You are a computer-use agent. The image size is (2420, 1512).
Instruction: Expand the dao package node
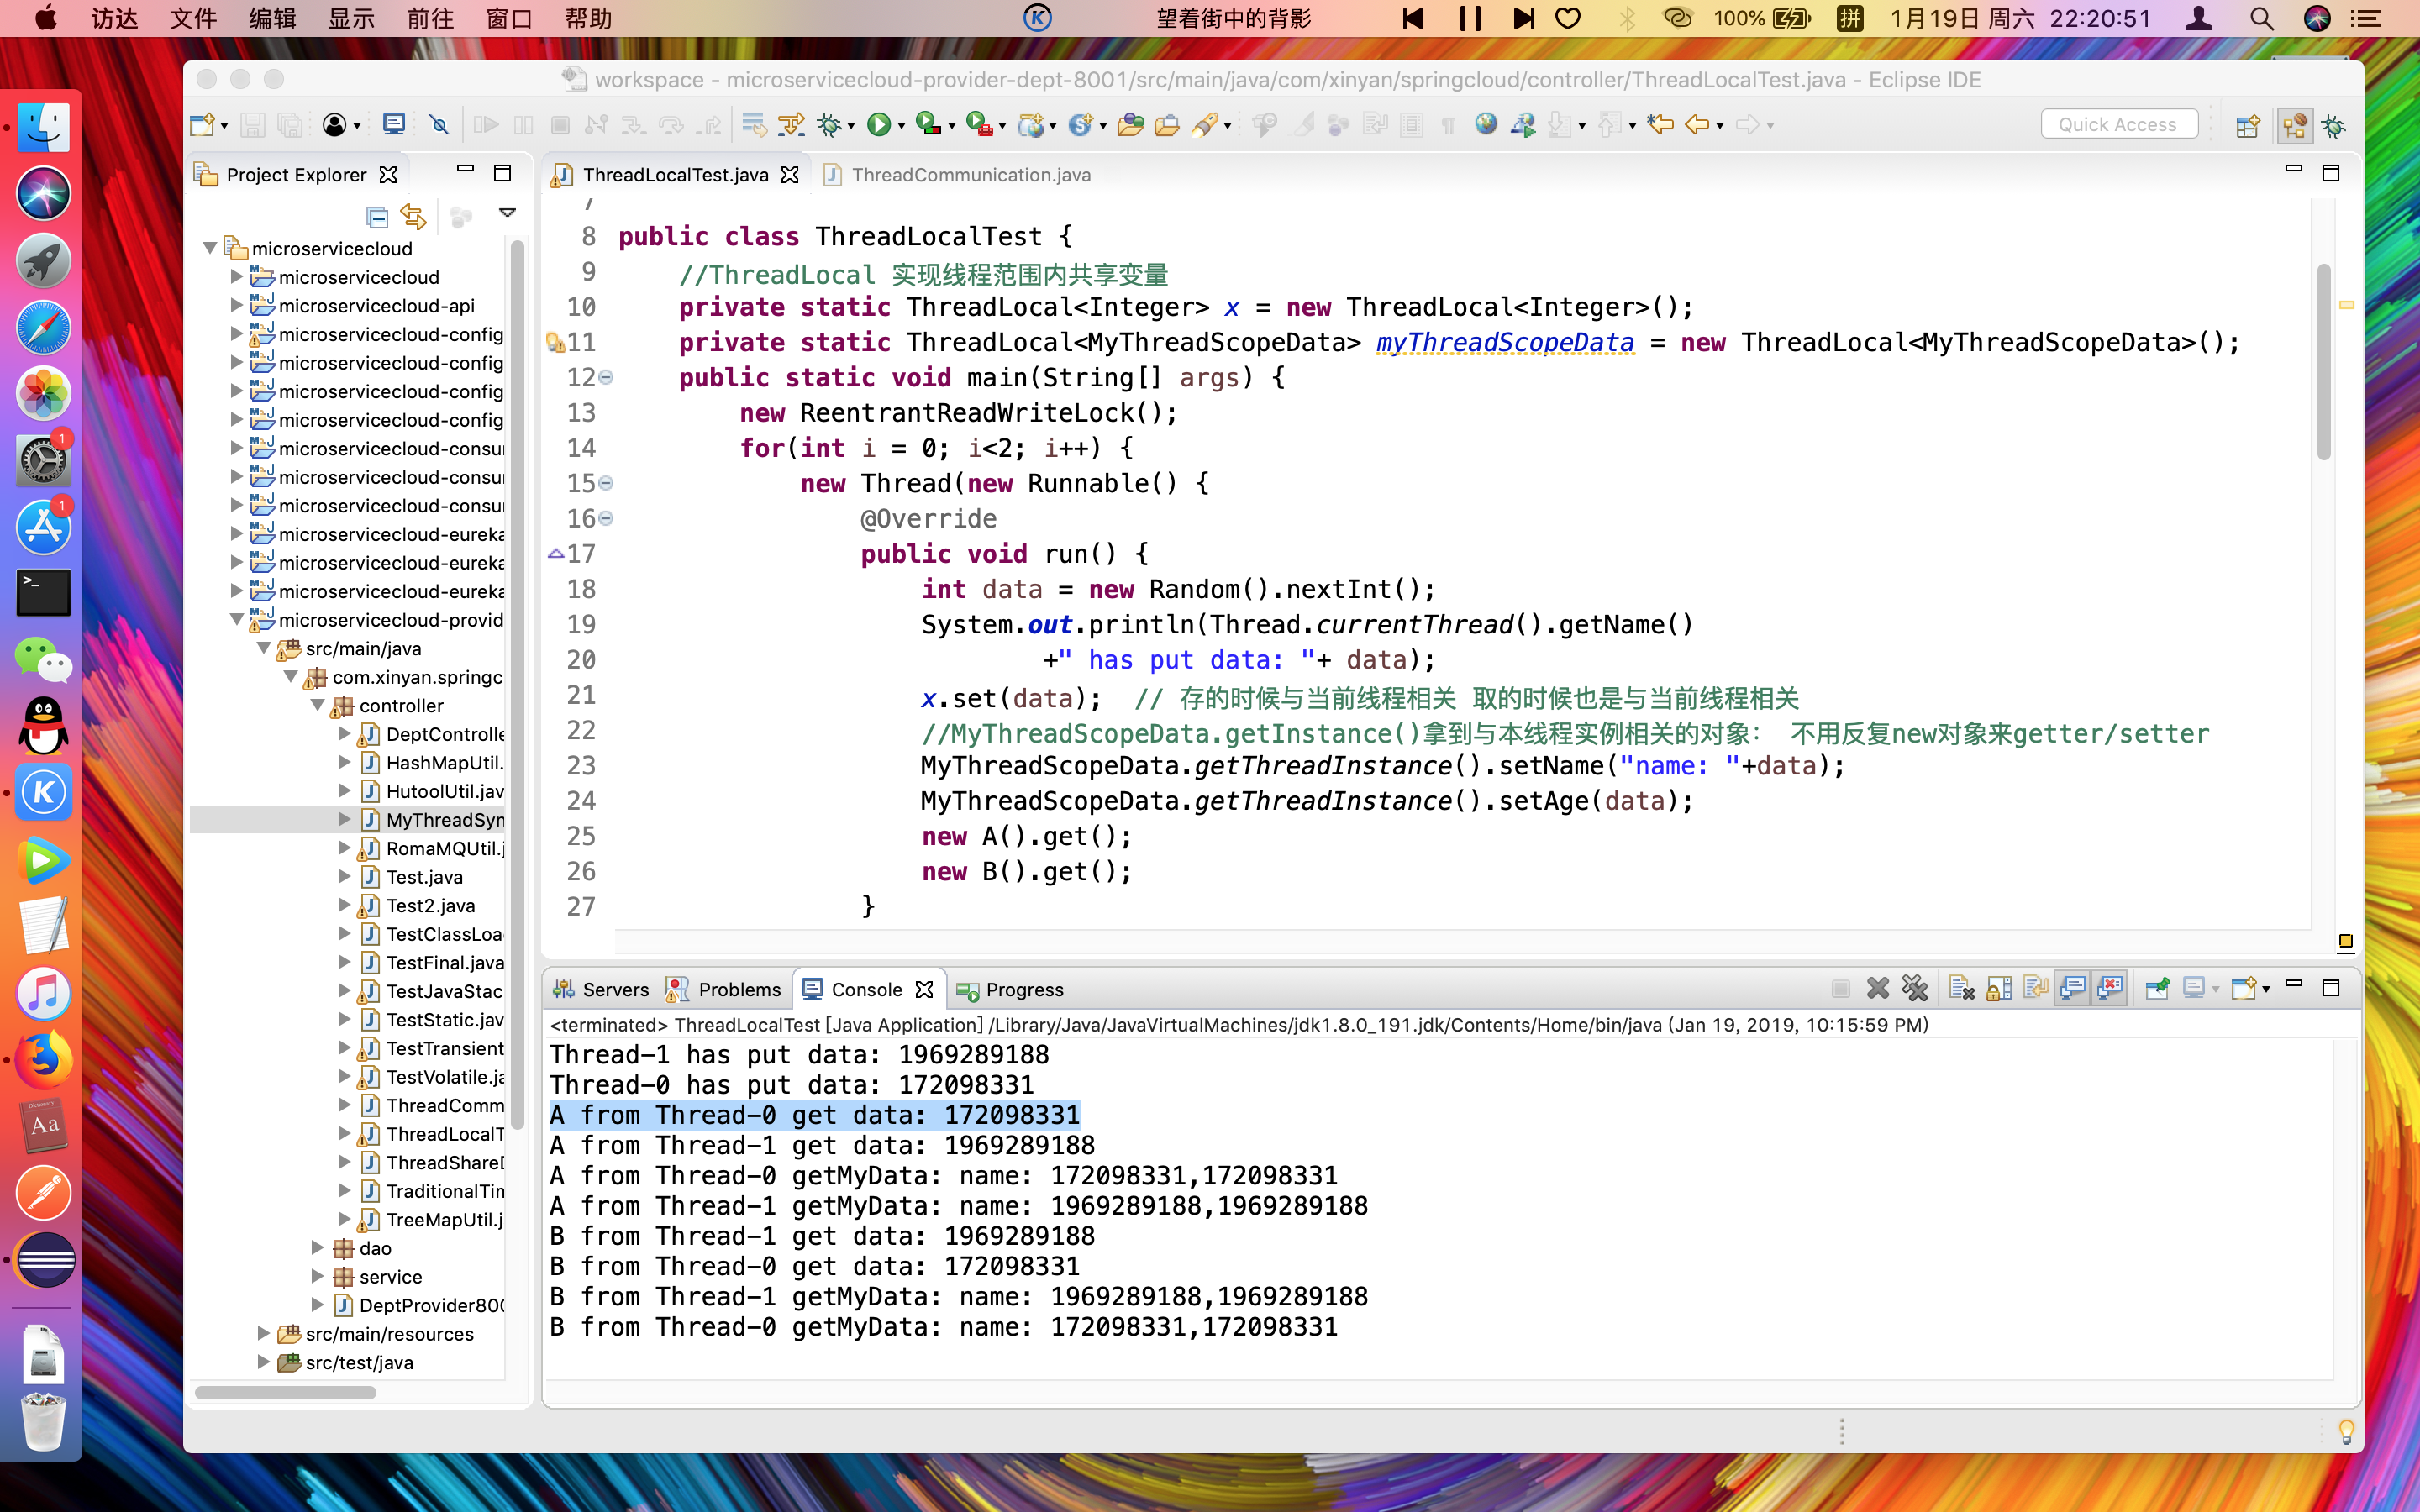pos(317,1248)
